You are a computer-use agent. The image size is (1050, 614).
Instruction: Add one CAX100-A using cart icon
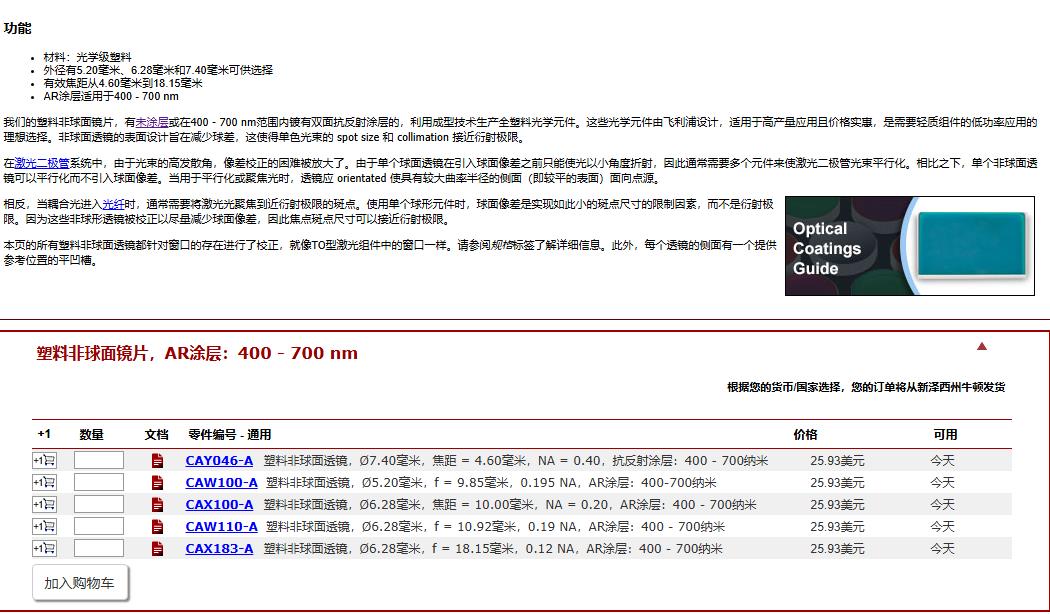(x=44, y=504)
